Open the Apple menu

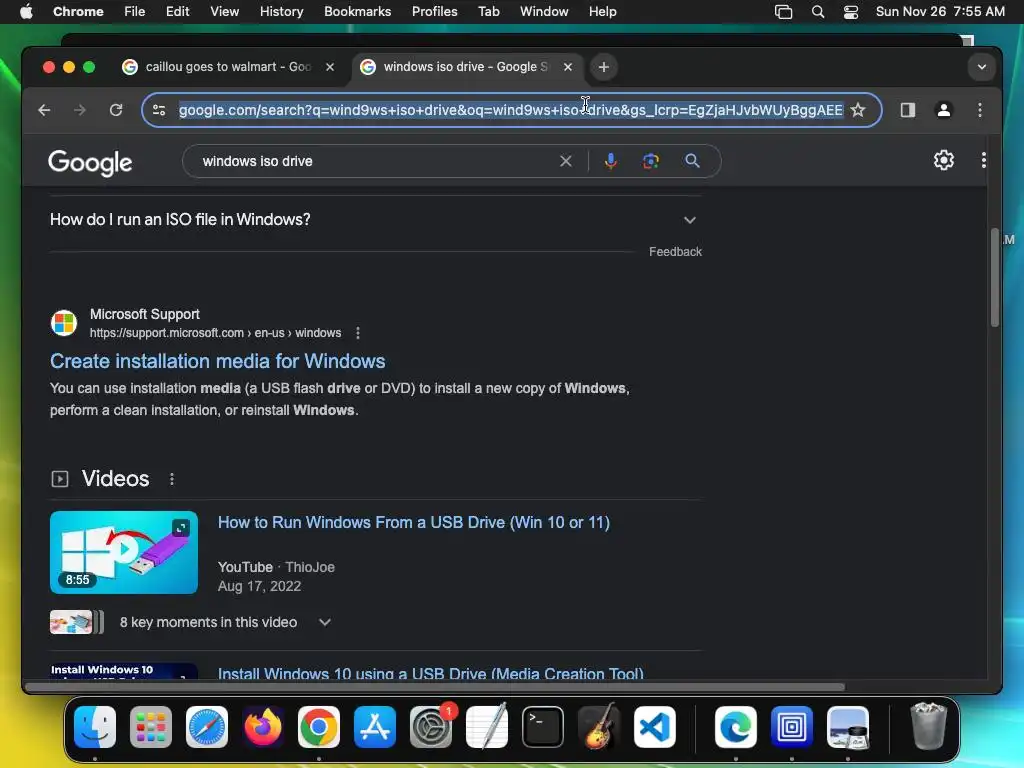pyautogui.click(x=26, y=12)
